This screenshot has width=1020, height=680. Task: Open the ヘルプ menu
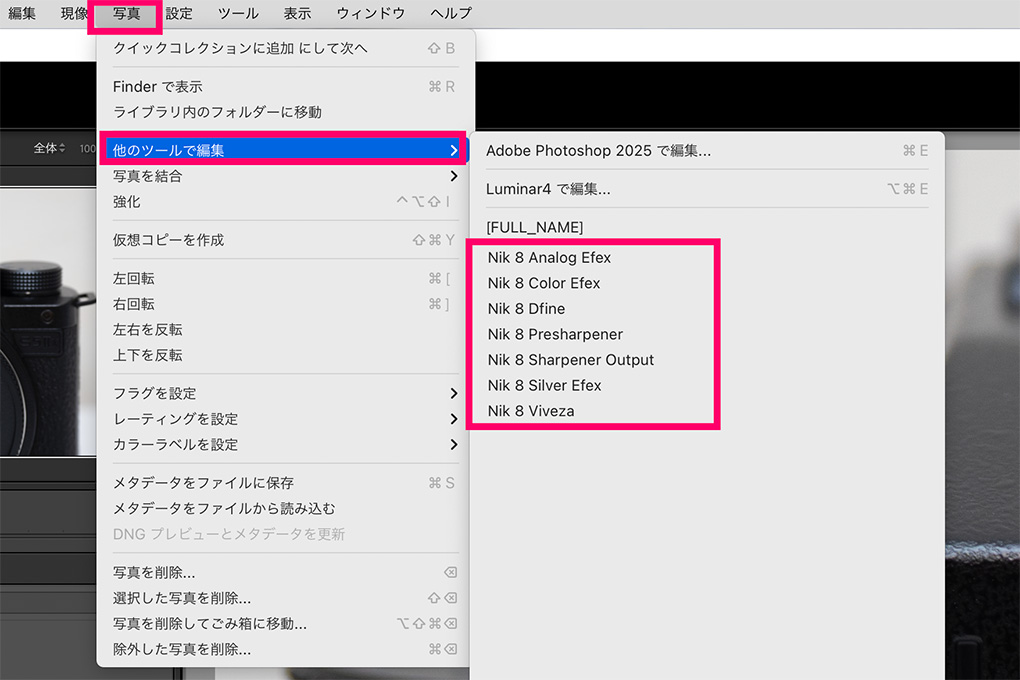[451, 13]
